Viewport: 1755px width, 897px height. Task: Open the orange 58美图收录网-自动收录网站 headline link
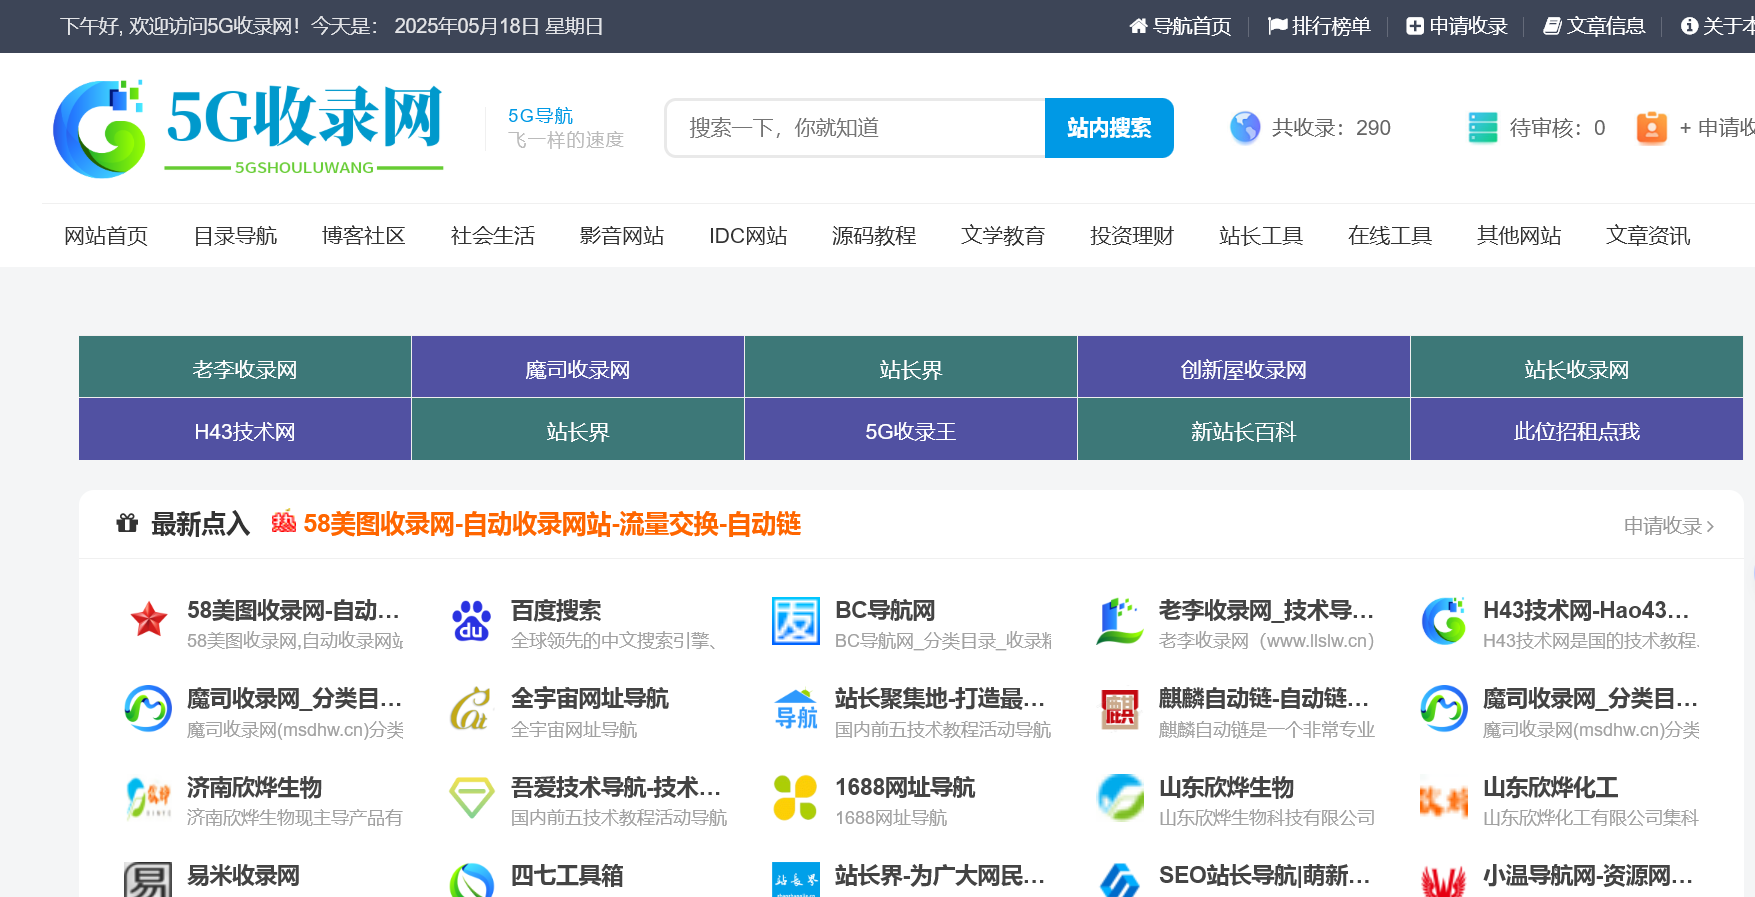552,524
